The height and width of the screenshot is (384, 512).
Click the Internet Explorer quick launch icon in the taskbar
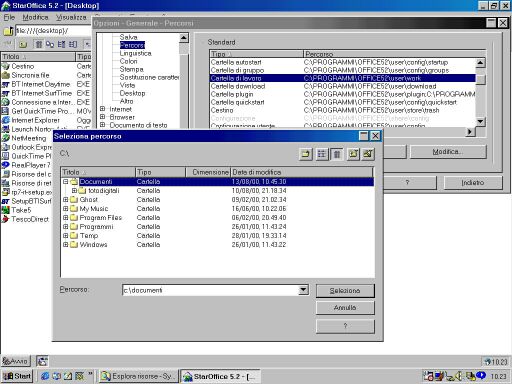point(45,376)
